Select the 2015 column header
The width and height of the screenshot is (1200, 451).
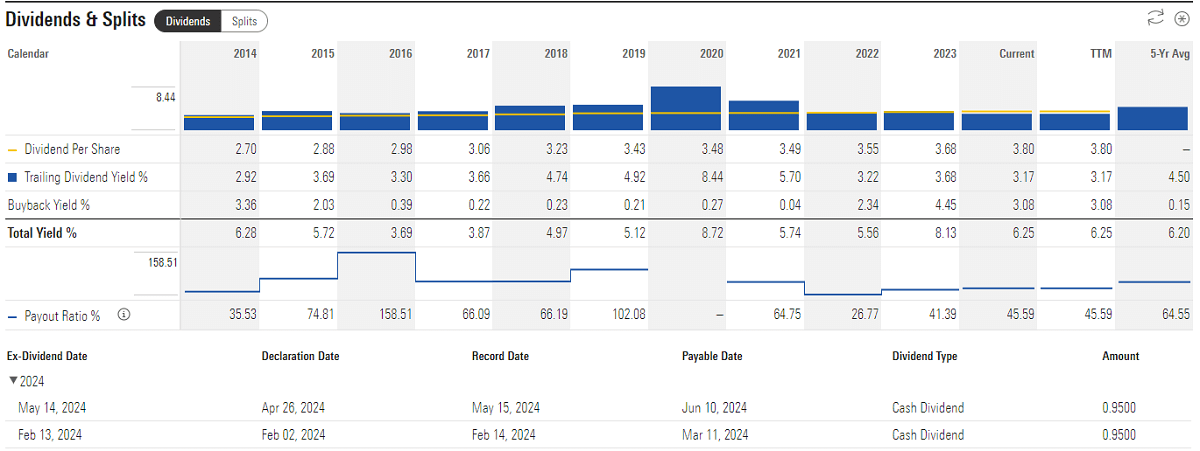(321, 54)
